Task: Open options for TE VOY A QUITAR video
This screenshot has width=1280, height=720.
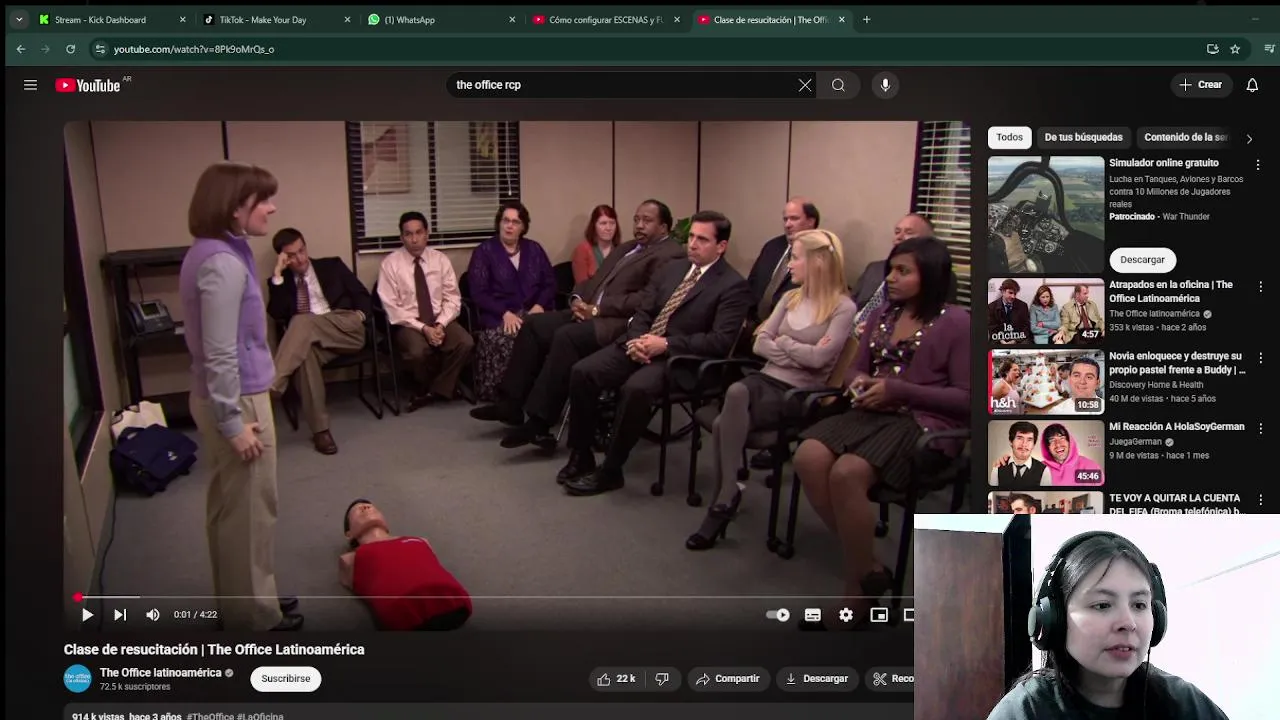Action: pos(1260,499)
